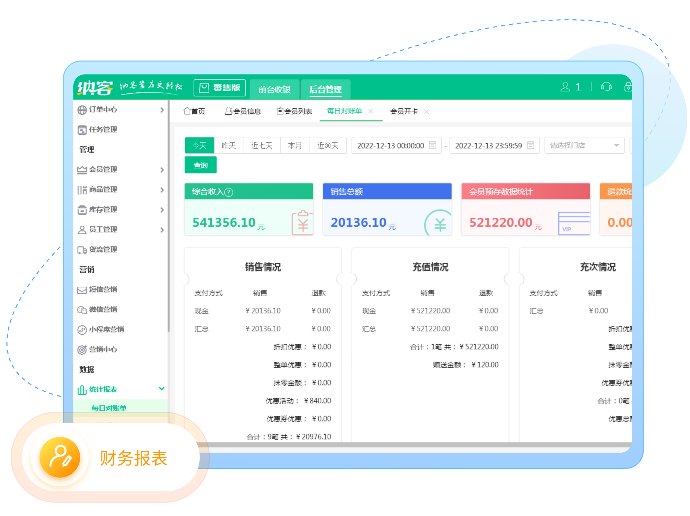Click the help icon beside 综合收入
This screenshot has width=690, height=516.
coord(229,192)
